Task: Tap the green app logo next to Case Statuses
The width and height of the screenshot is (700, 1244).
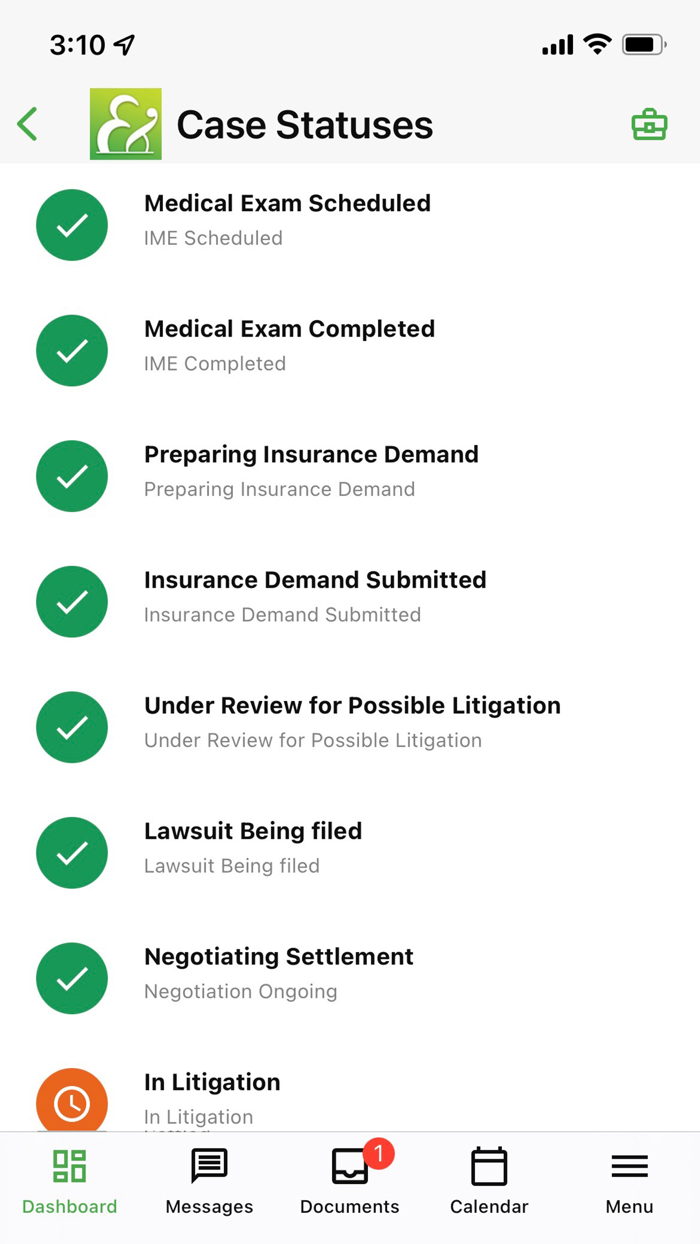Action: 124,124
